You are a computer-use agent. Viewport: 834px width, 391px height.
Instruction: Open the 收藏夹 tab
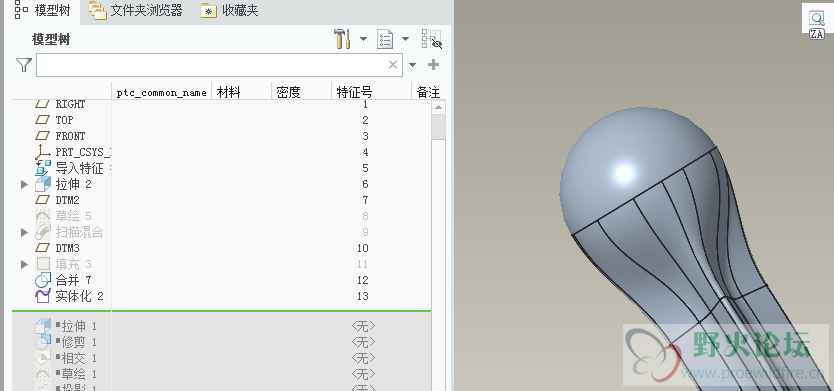230,11
